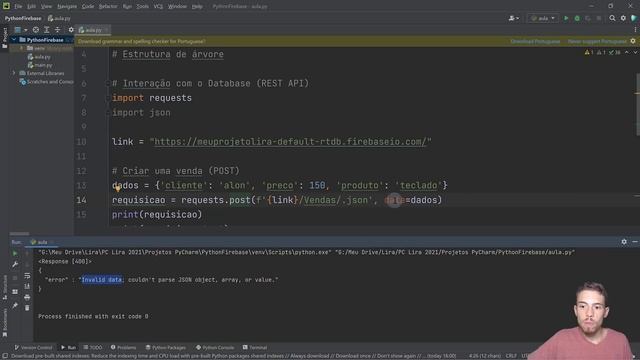Open the editor tabs more-options dots
The width and height of the screenshot is (640, 360).
pos(635,30)
